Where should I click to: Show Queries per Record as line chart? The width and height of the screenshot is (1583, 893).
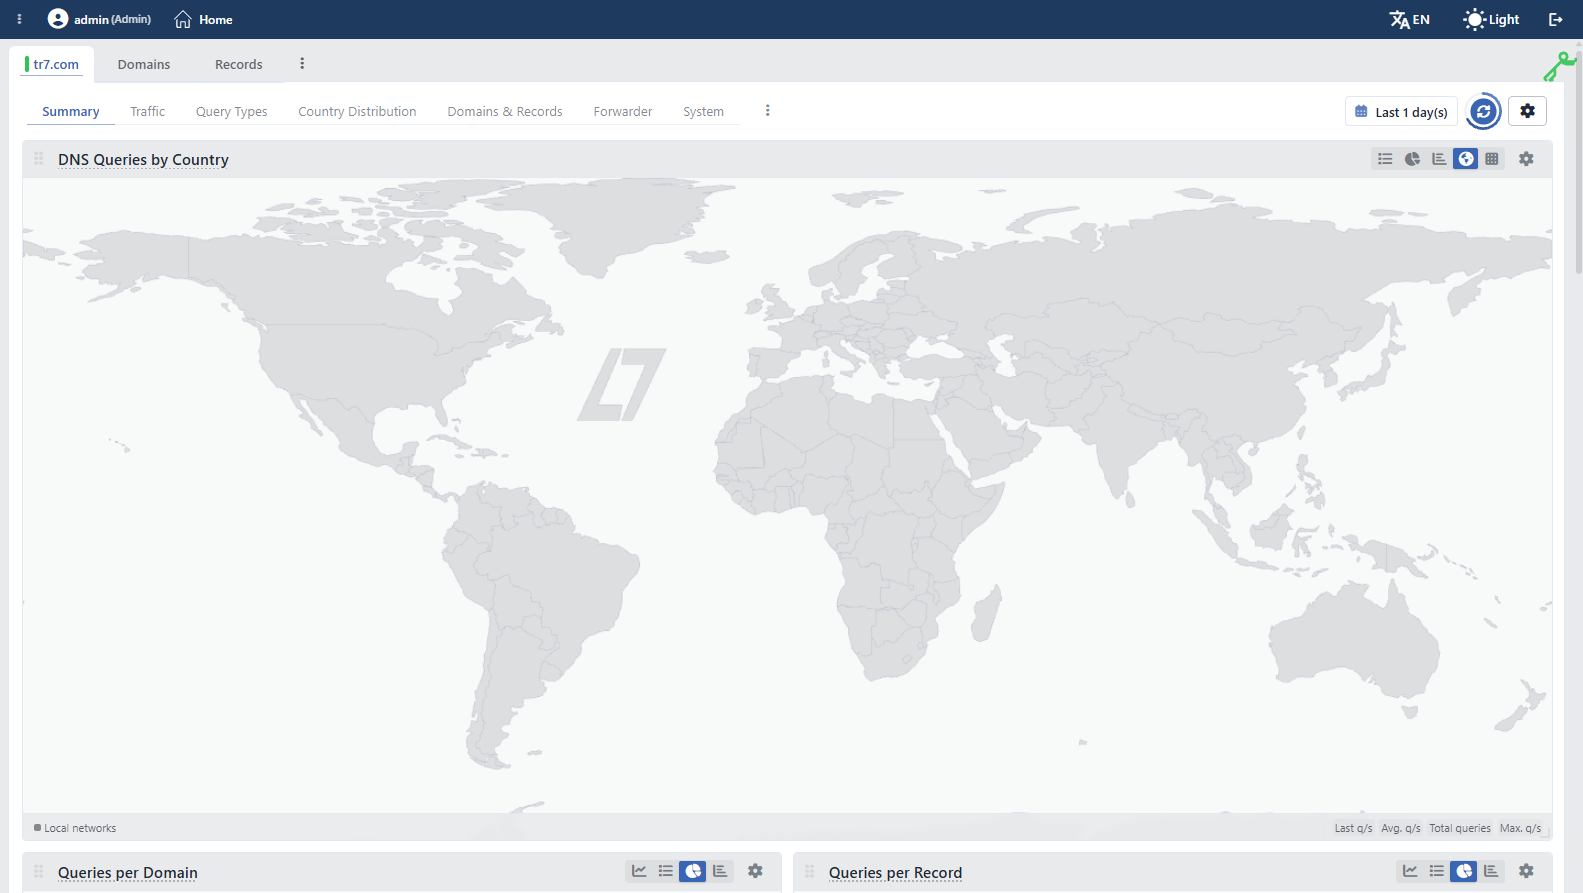1410,871
